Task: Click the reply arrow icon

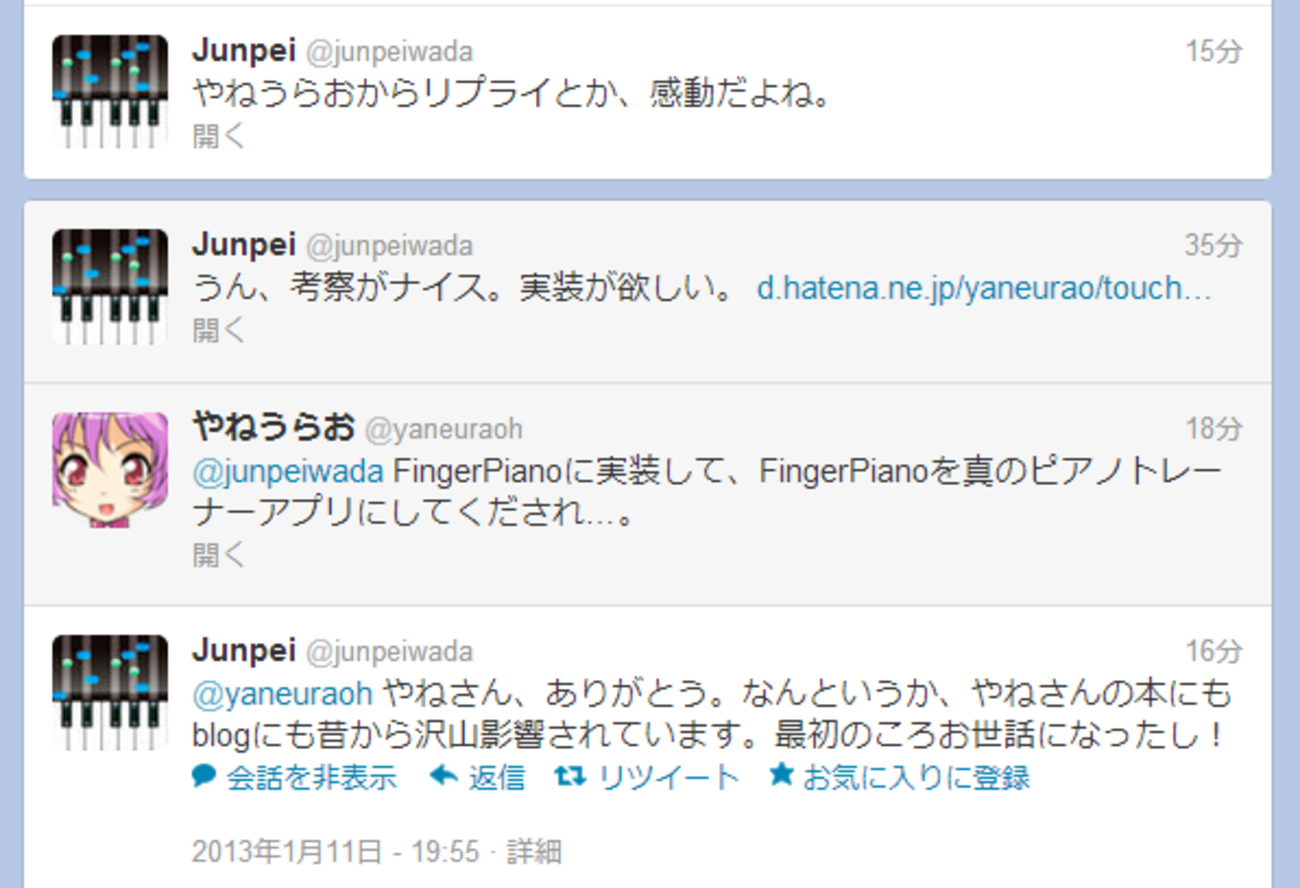Action: pyautogui.click(x=443, y=776)
